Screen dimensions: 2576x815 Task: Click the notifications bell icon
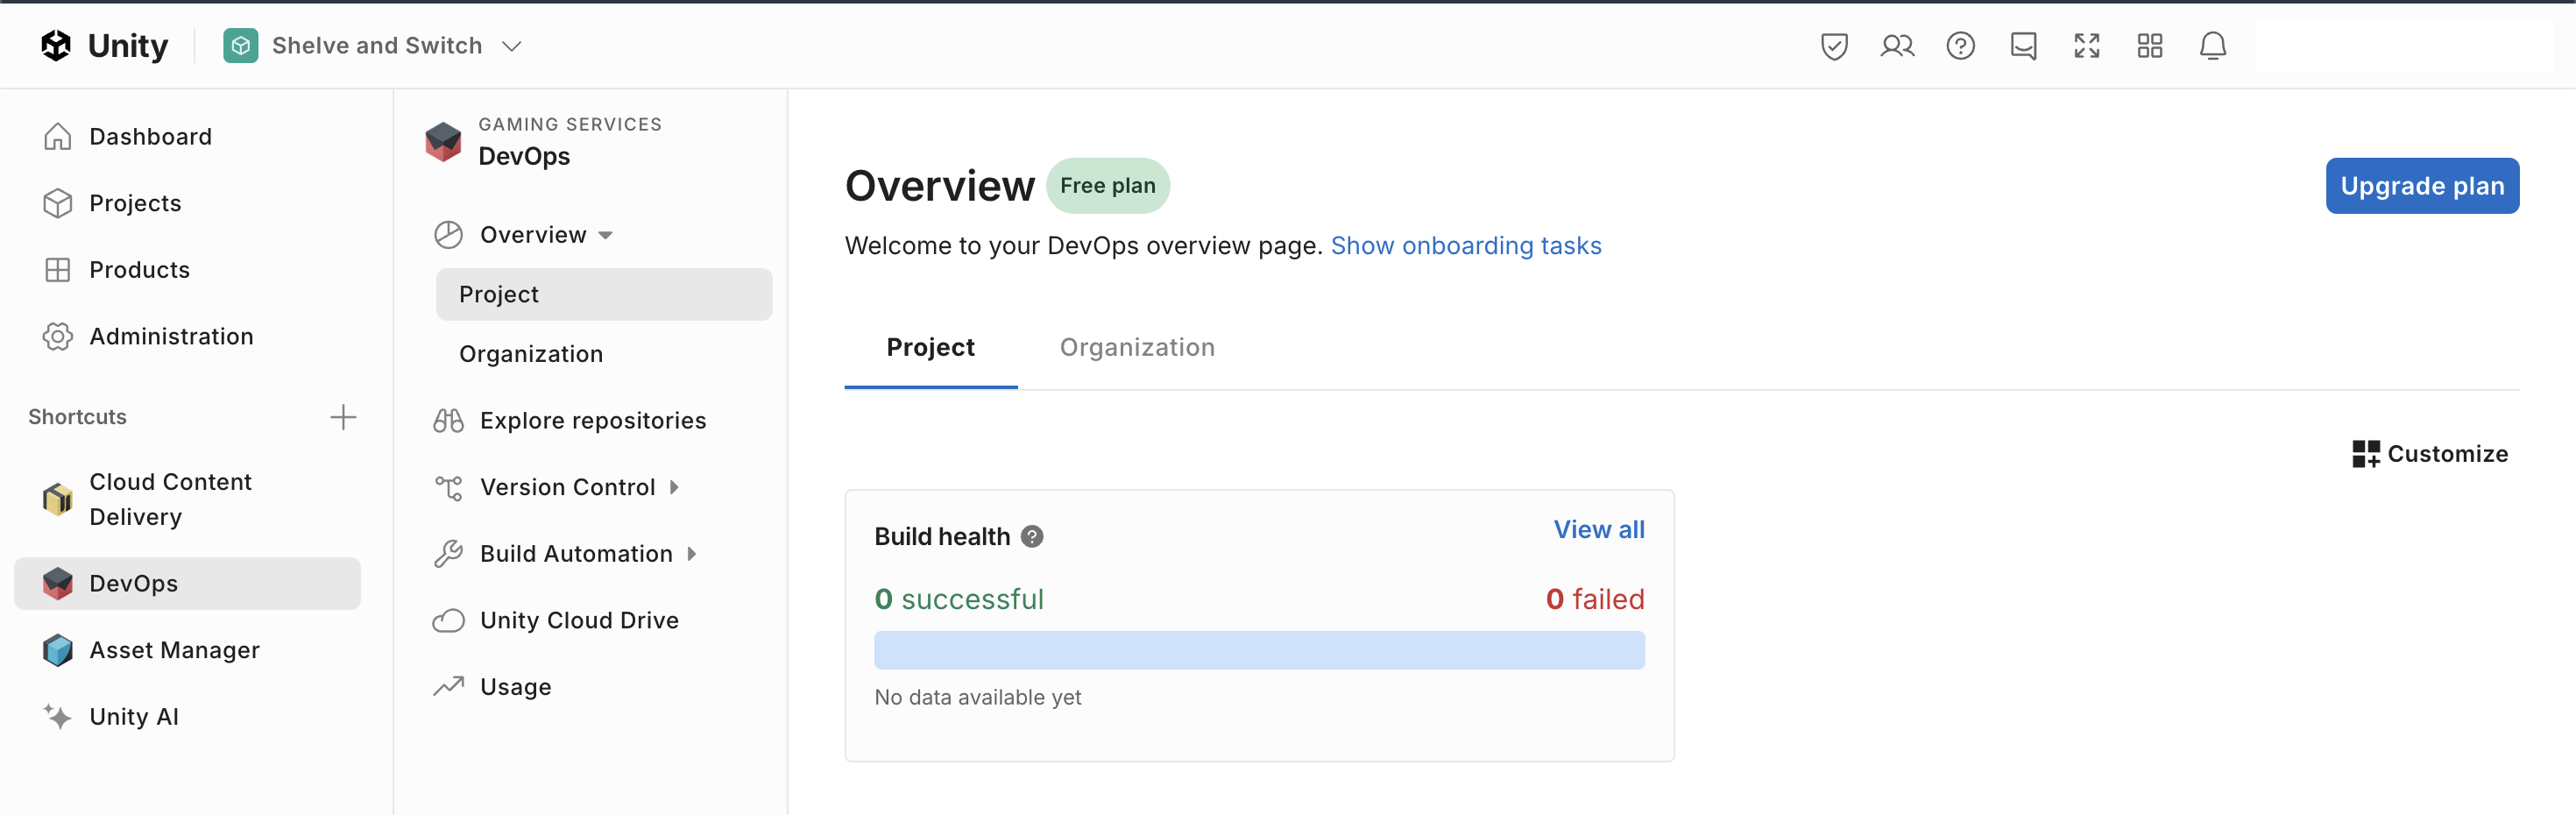2212,46
